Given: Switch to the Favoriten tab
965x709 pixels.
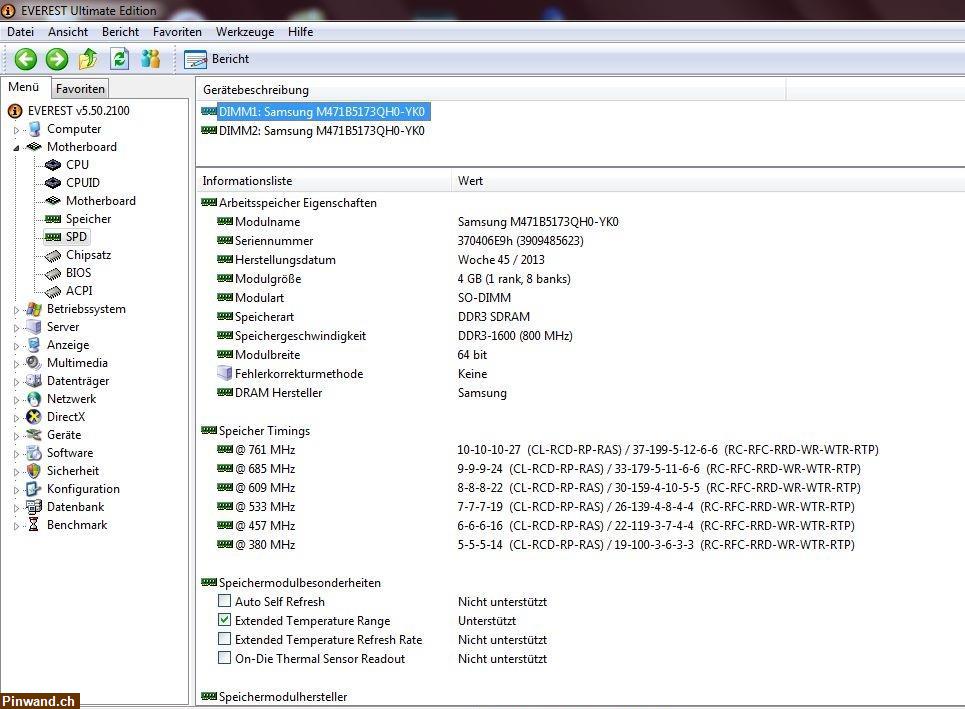Looking at the screenshot, I should pos(79,88).
